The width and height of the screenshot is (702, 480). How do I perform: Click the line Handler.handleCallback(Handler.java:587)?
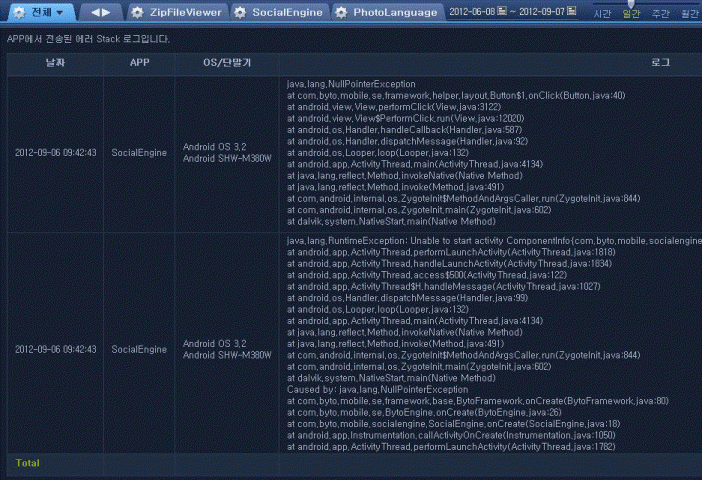[404, 130]
